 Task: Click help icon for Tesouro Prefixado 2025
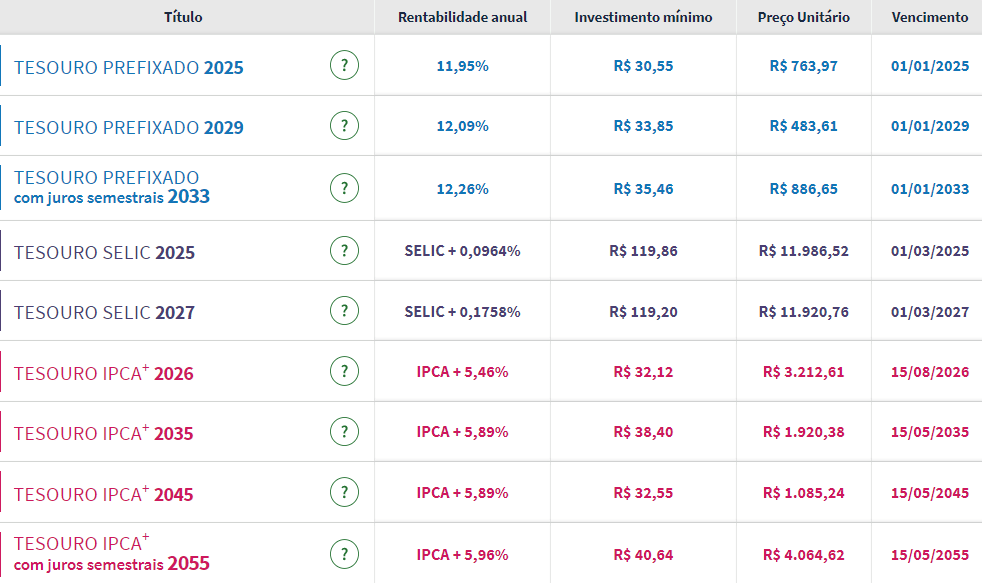tap(344, 66)
